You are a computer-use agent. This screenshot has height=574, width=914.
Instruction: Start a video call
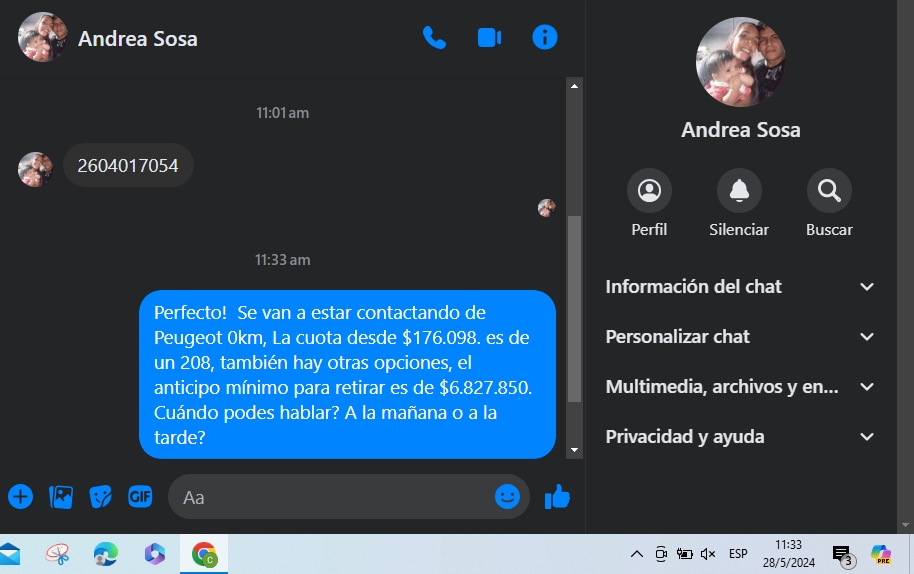click(x=490, y=38)
